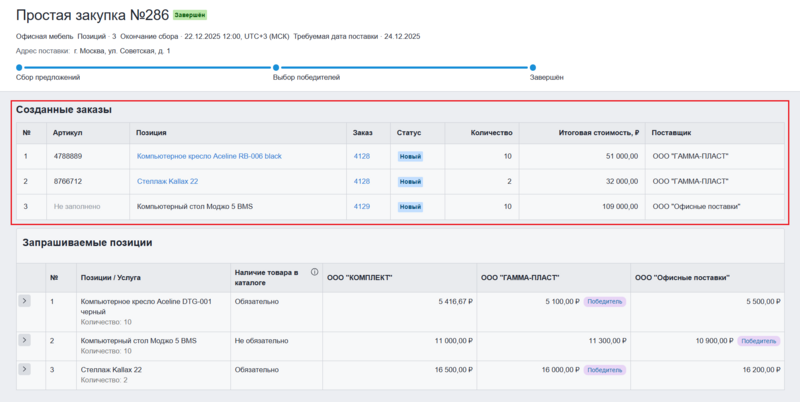Screen dimensions: 800x402
Task: Select the 'Сбор предложений' progress step
Action: 19,67
